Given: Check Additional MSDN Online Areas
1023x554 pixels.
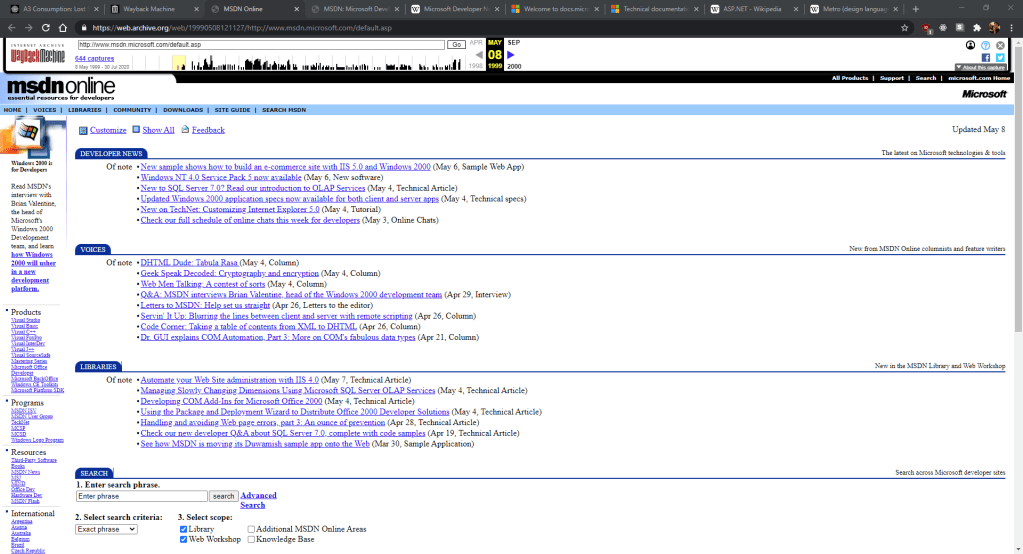Looking at the screenshot, I should (251, 528).
